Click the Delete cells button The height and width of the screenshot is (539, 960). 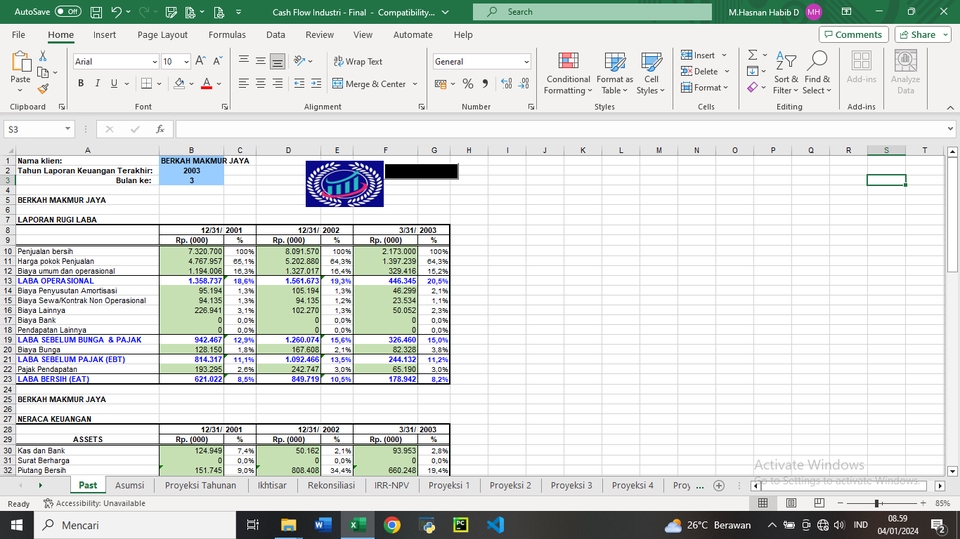click(699, 71)
